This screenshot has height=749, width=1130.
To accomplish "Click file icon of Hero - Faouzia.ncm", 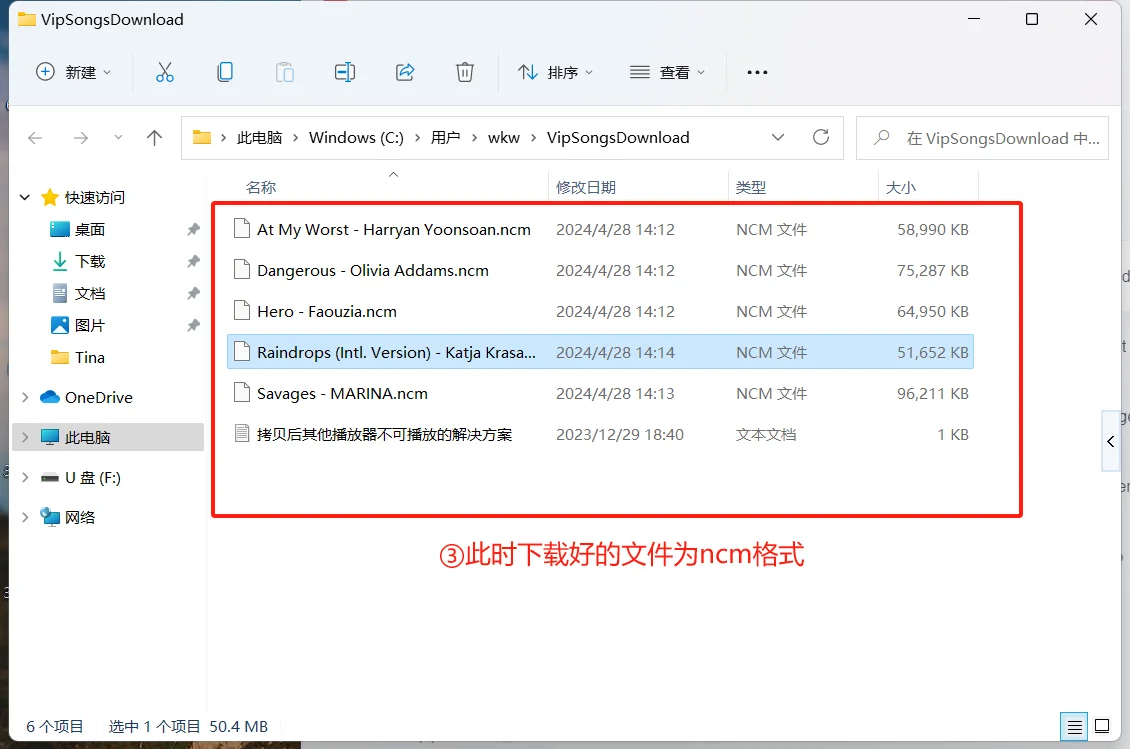I will coord(242,311).
